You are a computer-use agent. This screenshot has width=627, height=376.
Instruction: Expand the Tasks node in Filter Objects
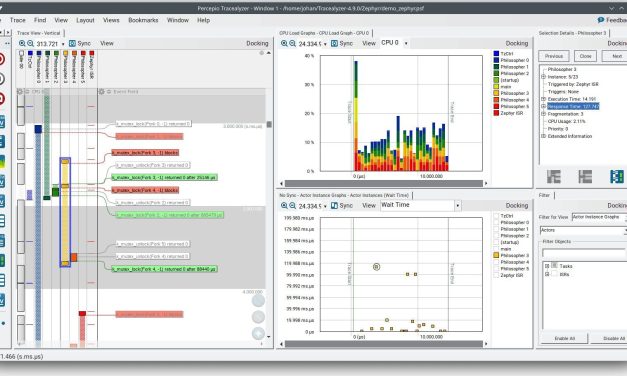click(547, 266)
